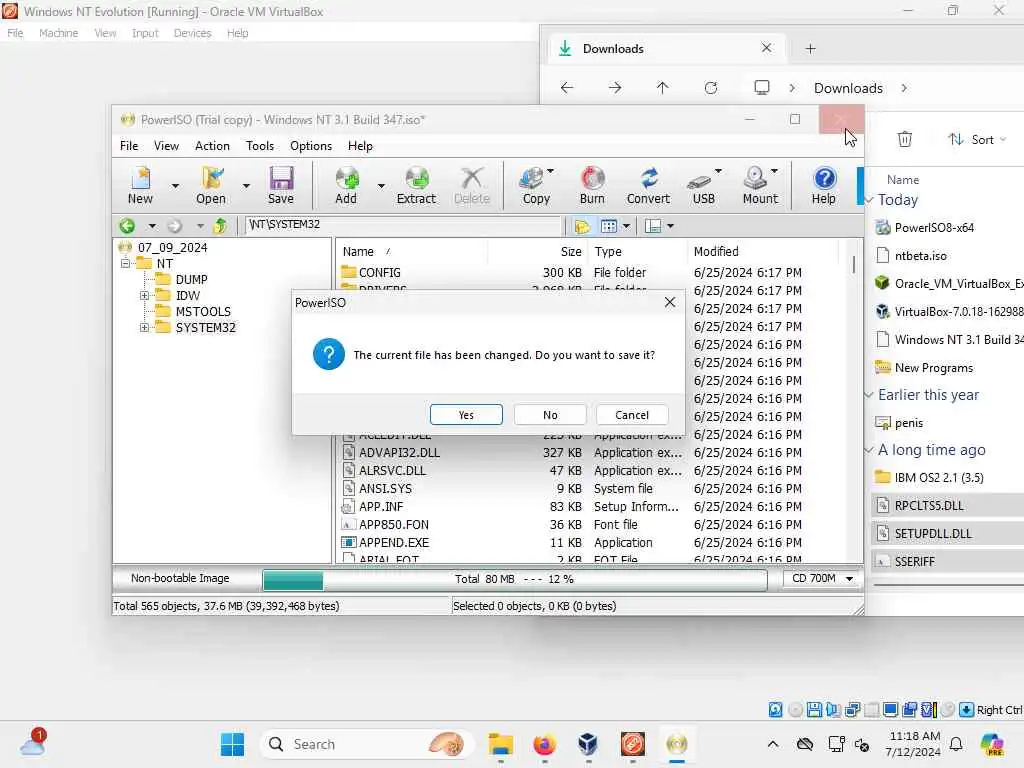This screenshot has height=768, width=1024.
Task: Click the Mount toolbar icon
Action: pyautogui.click(x=758, y=185)
